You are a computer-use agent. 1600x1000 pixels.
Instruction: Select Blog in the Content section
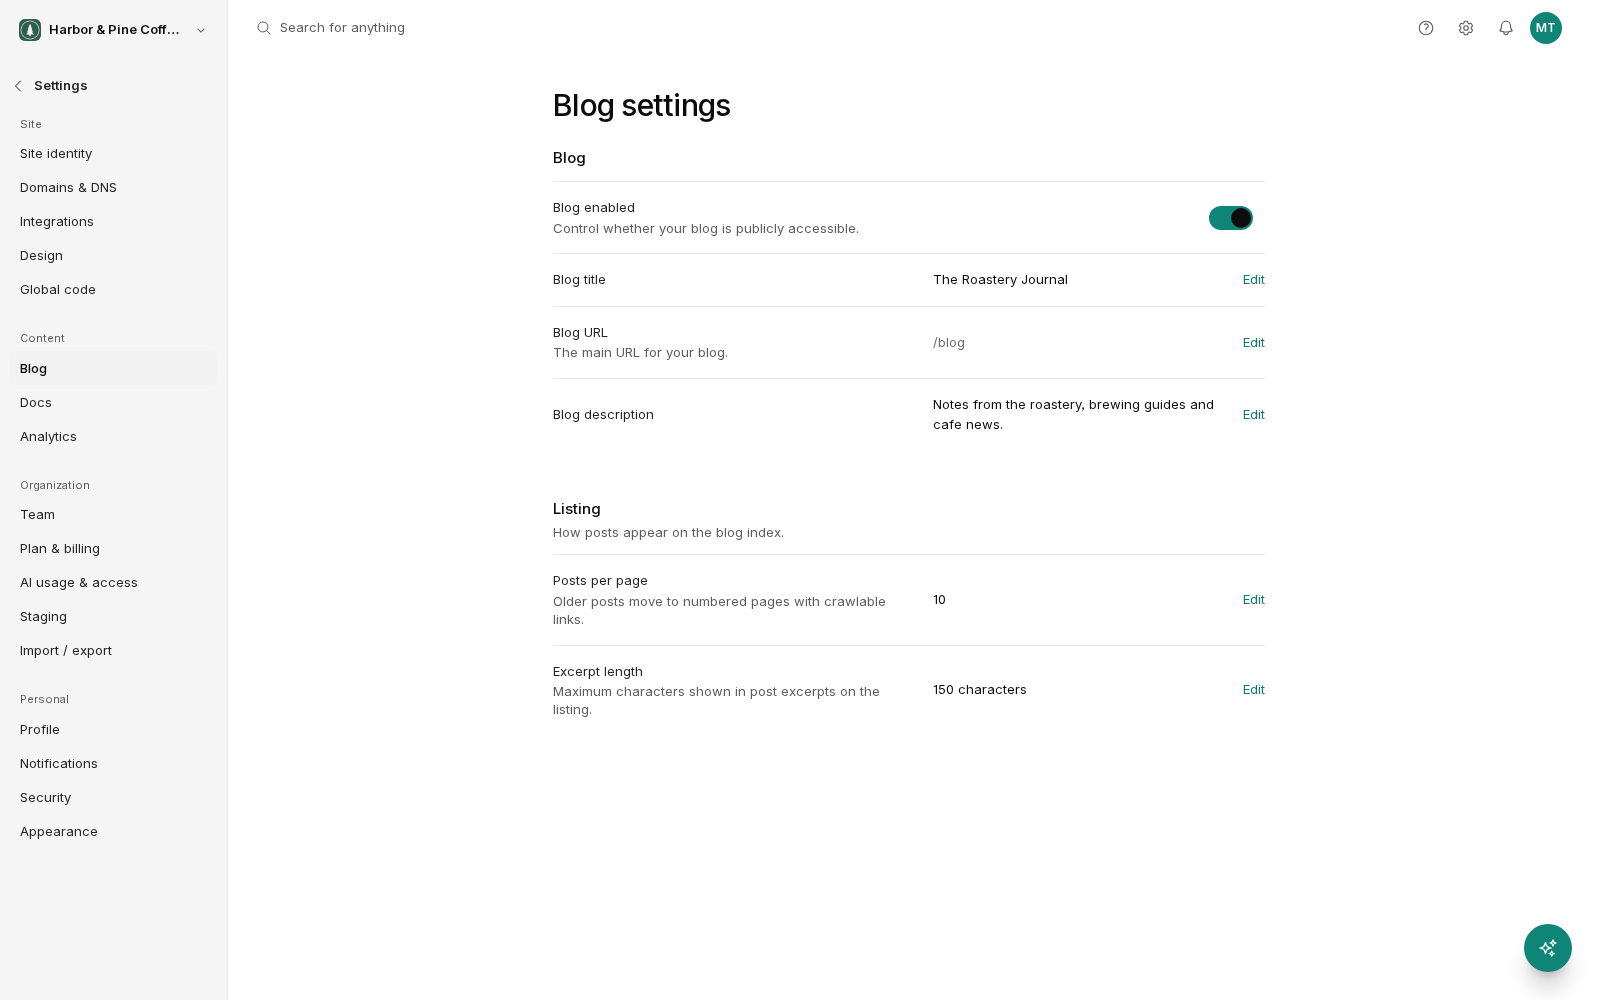coord(113,369)
